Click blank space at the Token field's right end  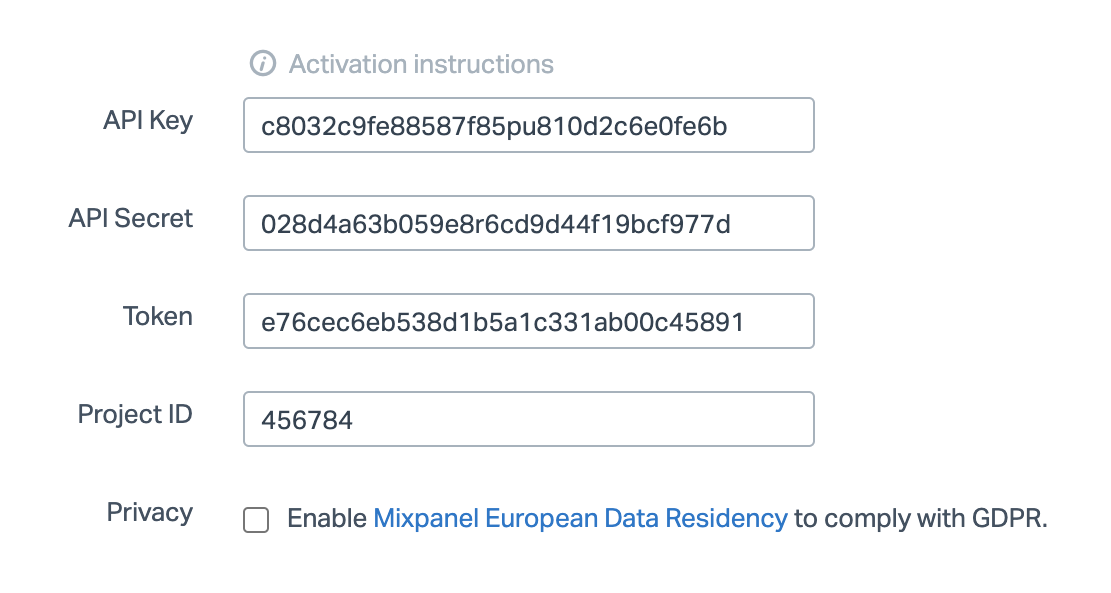click(x=785, y=321)
